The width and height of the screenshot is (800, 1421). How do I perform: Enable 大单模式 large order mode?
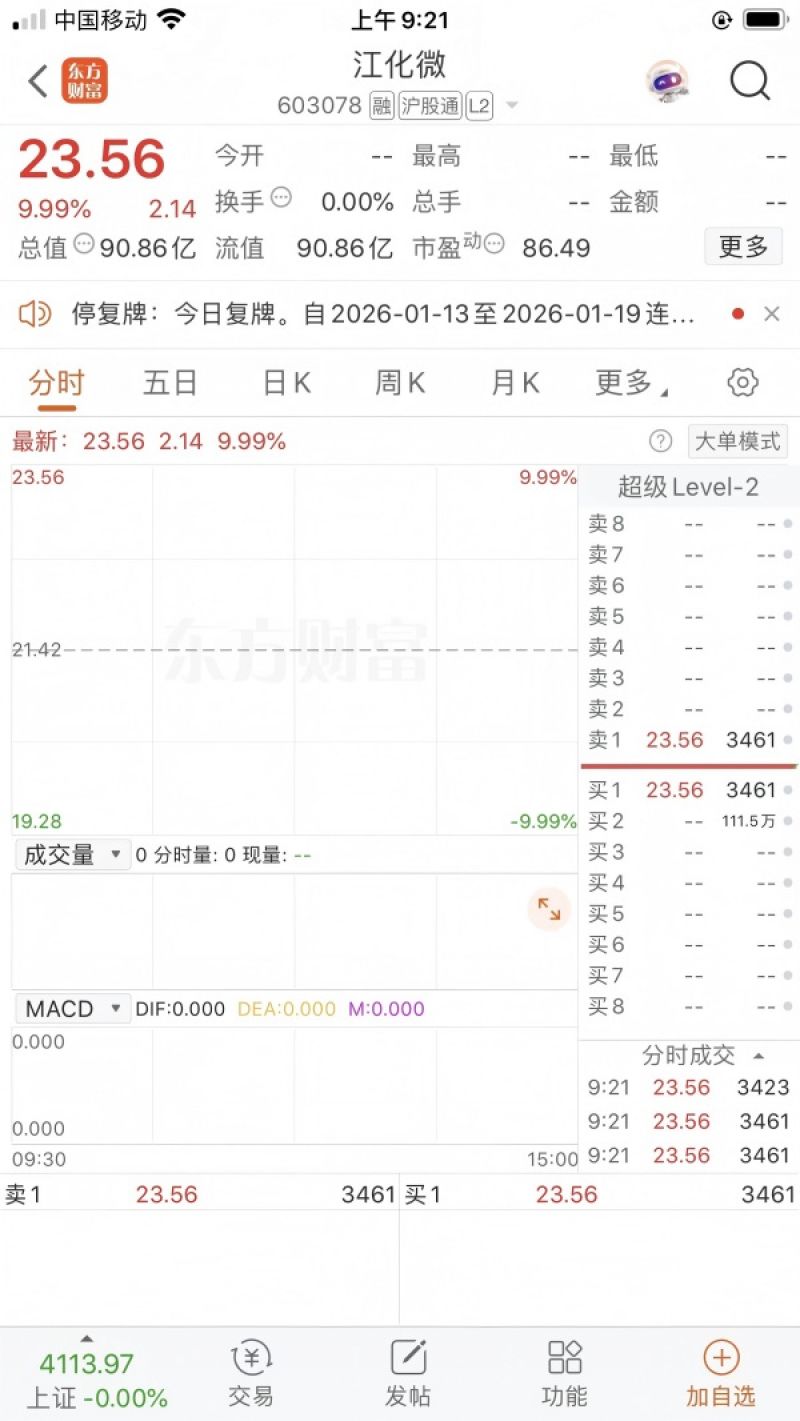[x=737, y=441]
